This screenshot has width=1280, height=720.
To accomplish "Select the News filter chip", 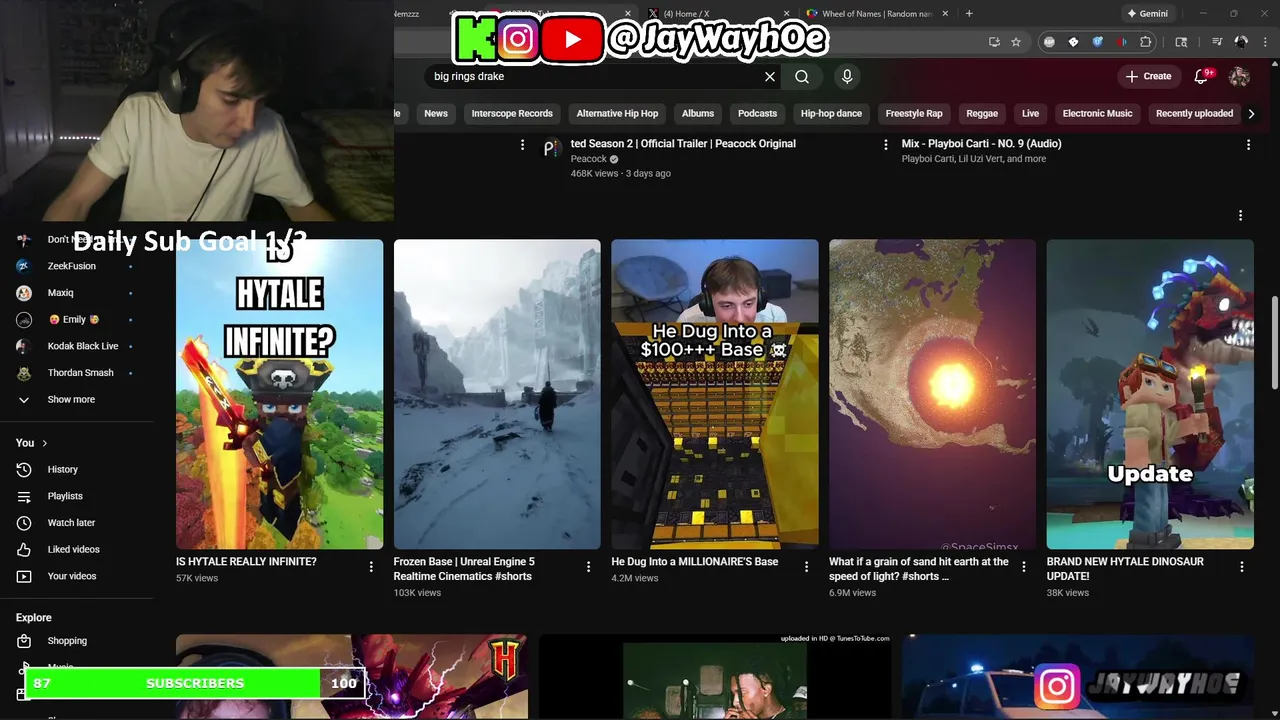I will [x=436, y=114].
